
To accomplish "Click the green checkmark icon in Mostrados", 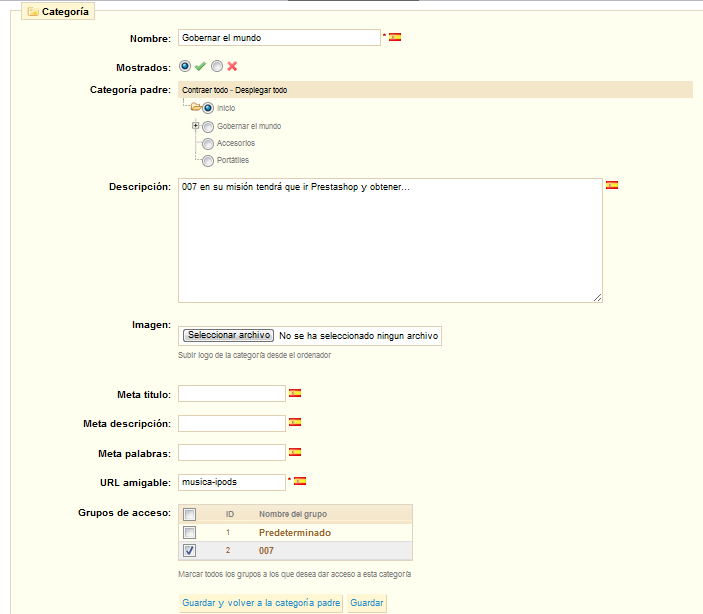I will coord(200,66).
